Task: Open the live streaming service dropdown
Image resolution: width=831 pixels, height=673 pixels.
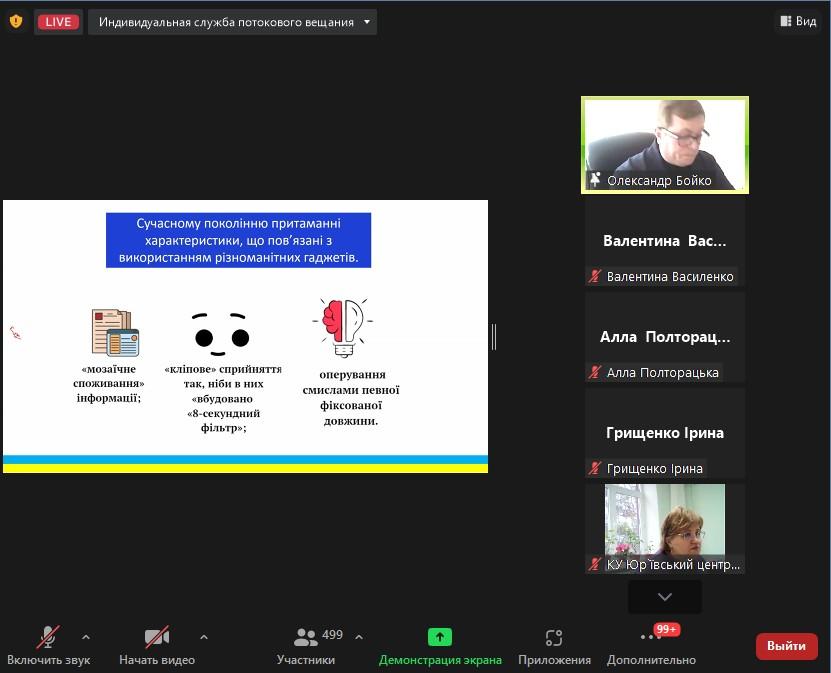Action: pos(232,22)
